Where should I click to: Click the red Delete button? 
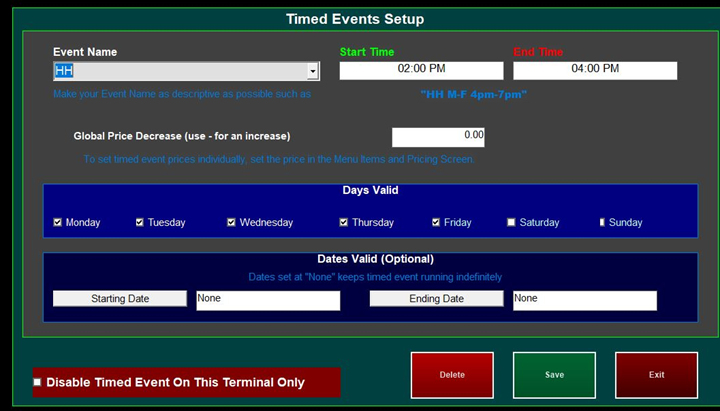click(x=452, y=375)
